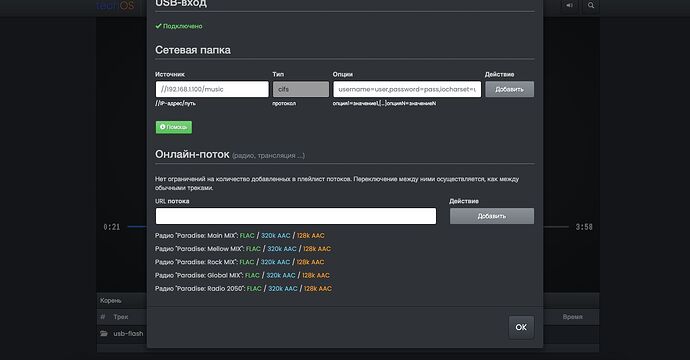
Task: Click the Корень root breadcrumb
Action: tap(110, 300)
